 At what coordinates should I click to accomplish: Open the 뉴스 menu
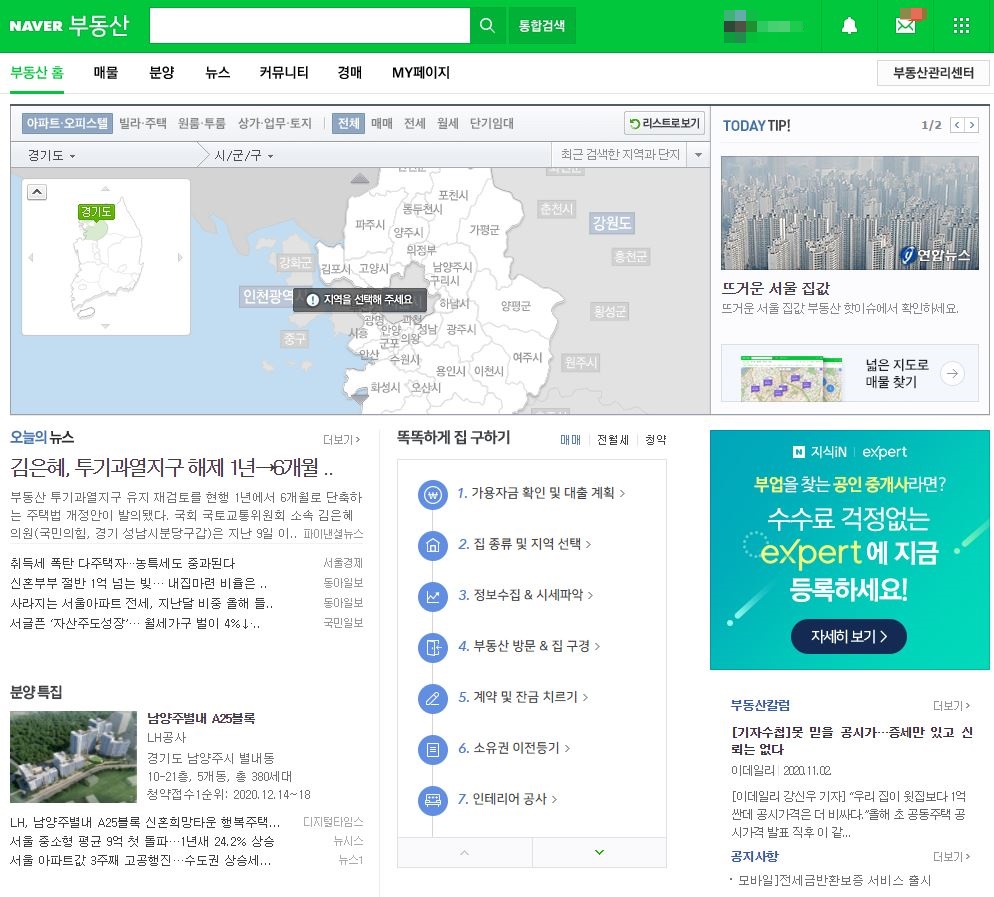(217, 72)
